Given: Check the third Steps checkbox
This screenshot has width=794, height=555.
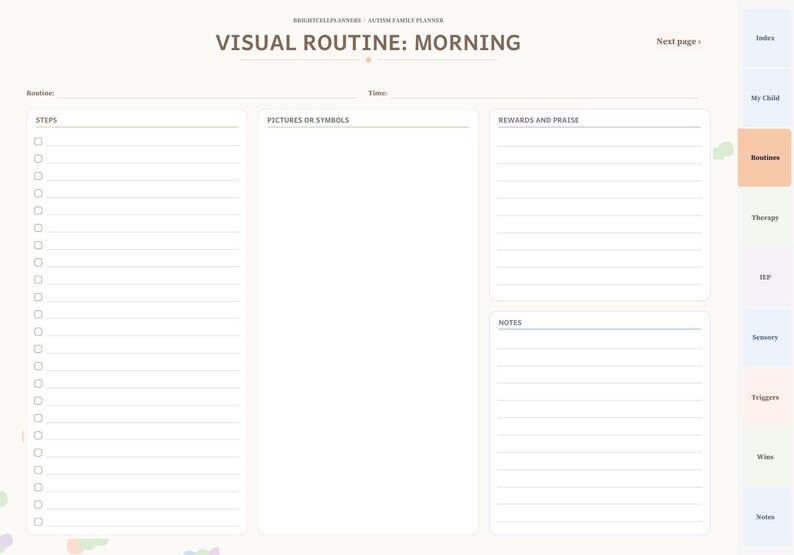Looking at the screenshot, I should coord(38,176).
